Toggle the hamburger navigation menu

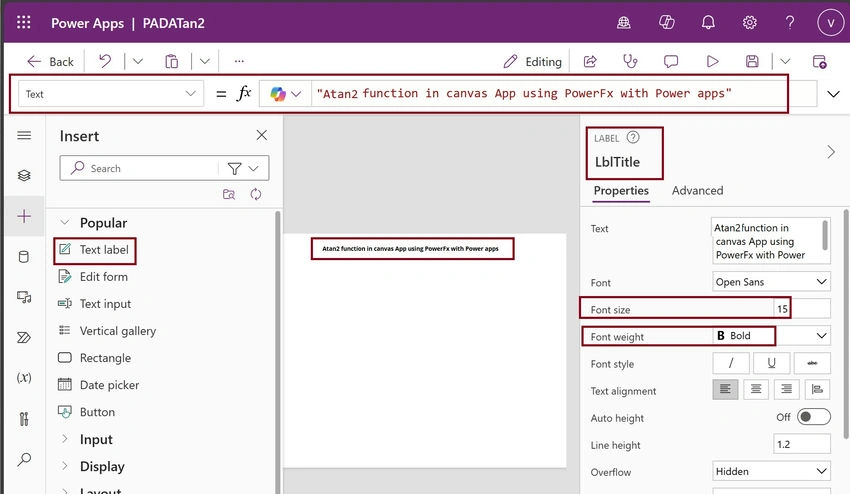click(24, 135)
